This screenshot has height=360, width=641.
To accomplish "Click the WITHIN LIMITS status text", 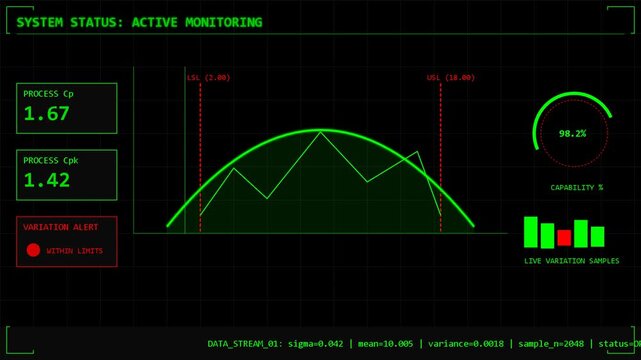I will 74,251.
